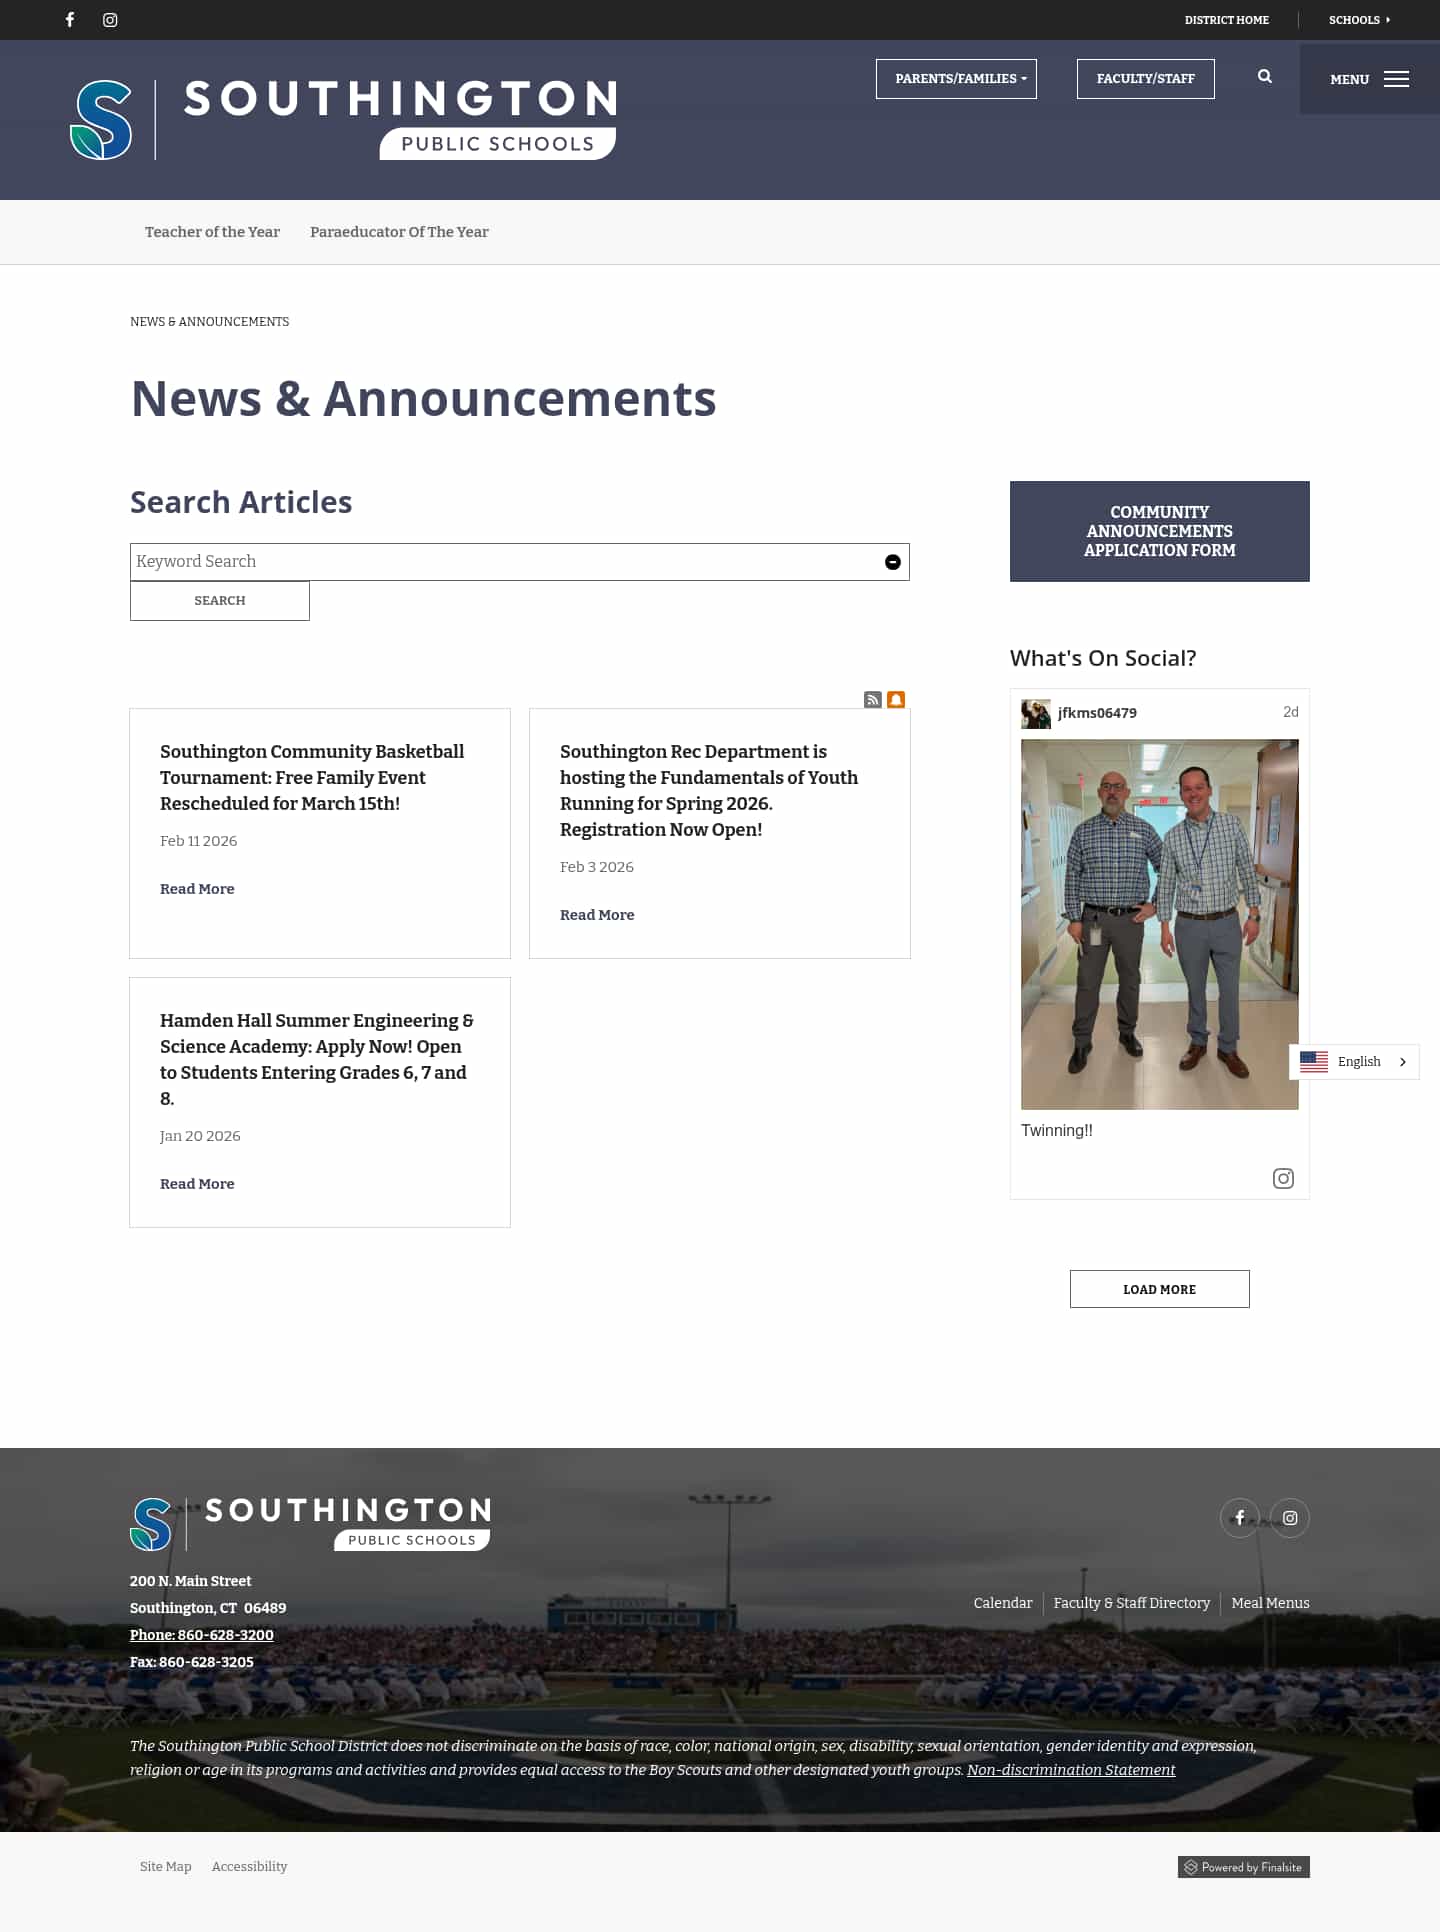The height and width of the screenshot is (1932, 1440).
Task: Click 'Twinning!!' caption text
Action: point(1057,1131)
